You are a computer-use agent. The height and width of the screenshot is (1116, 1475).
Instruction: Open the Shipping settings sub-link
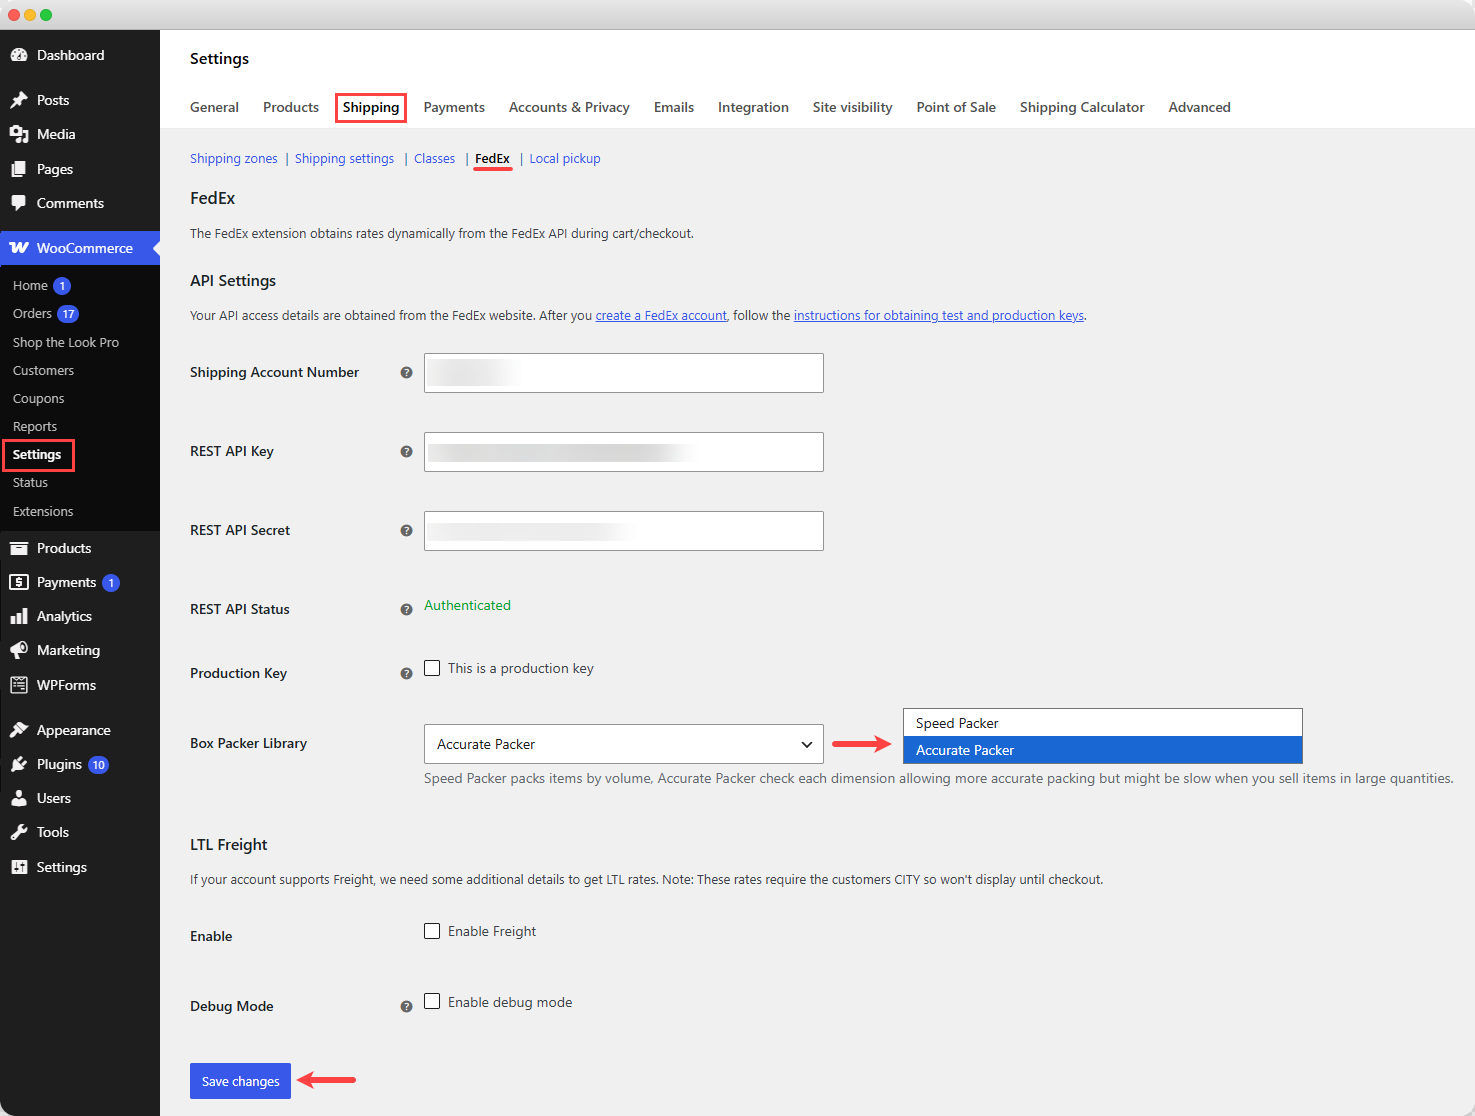(x=344, y=159)
